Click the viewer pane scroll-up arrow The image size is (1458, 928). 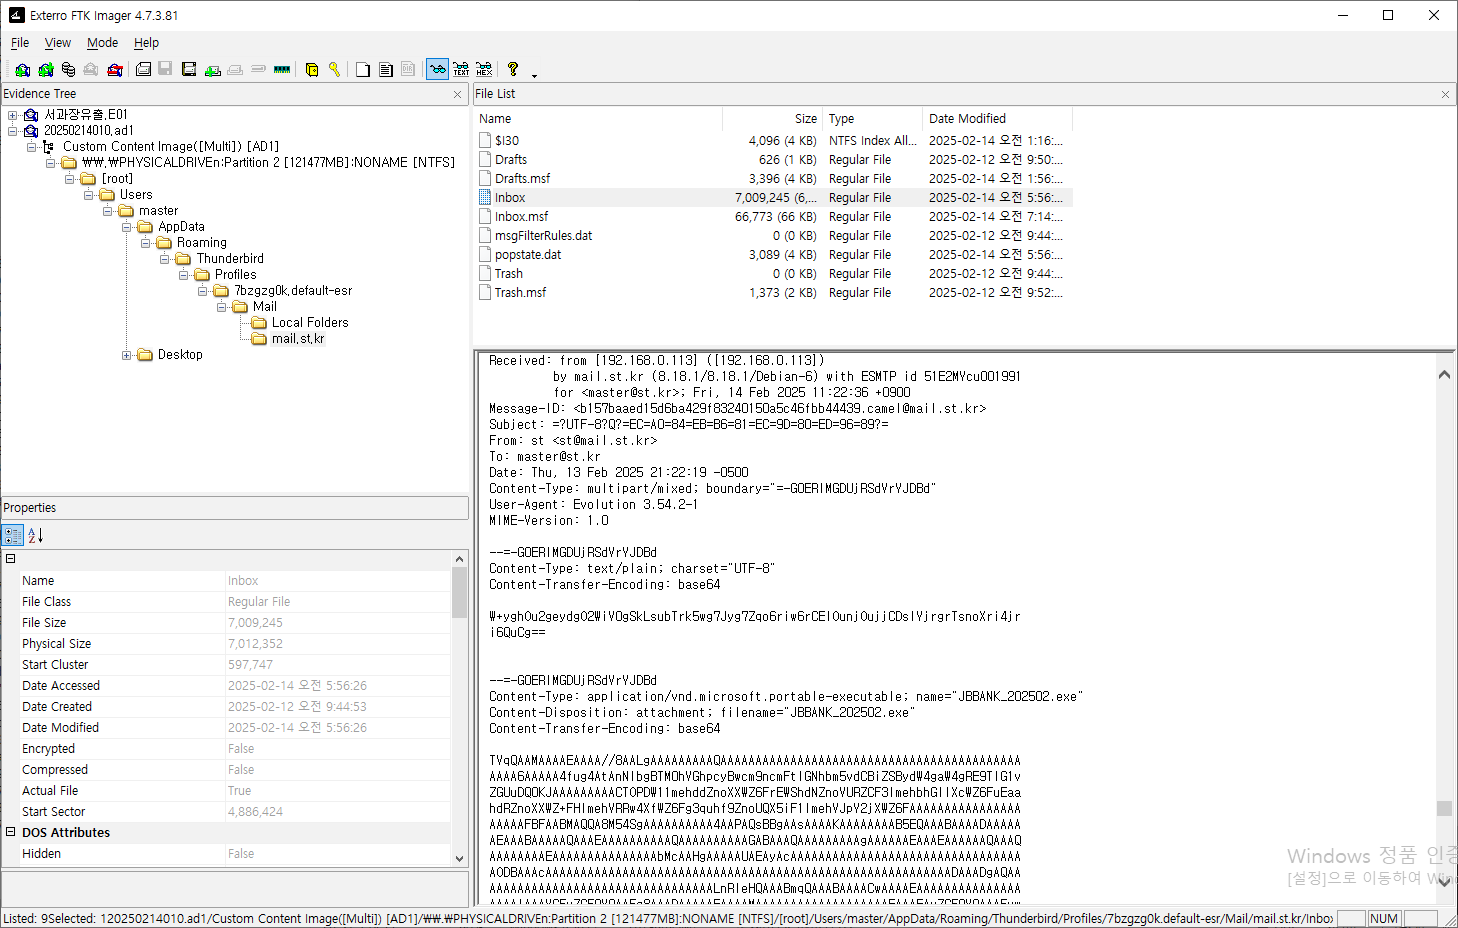(x=1444, y=375)
